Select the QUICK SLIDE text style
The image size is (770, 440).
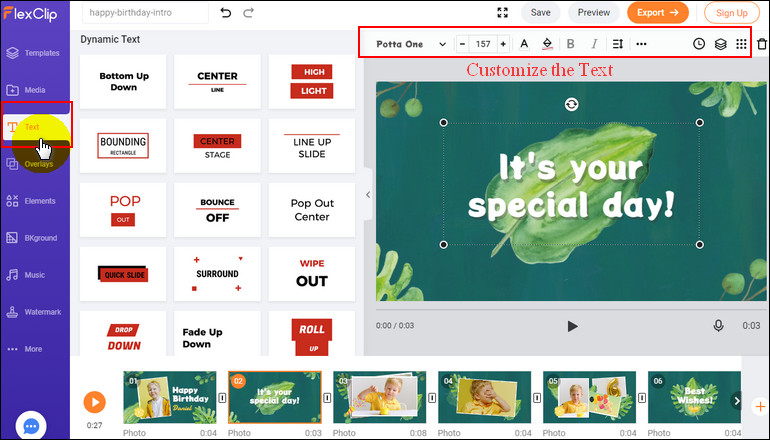coord(123,274)
